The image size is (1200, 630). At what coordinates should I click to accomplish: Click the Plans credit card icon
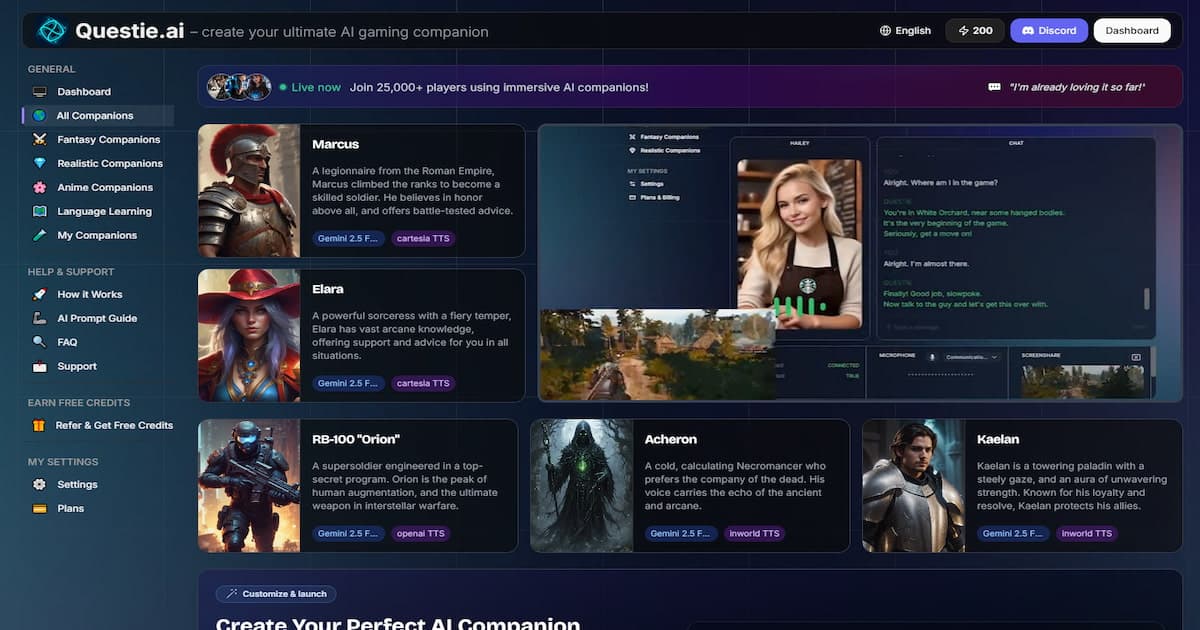pyautogui.click(x=39, y=509)
